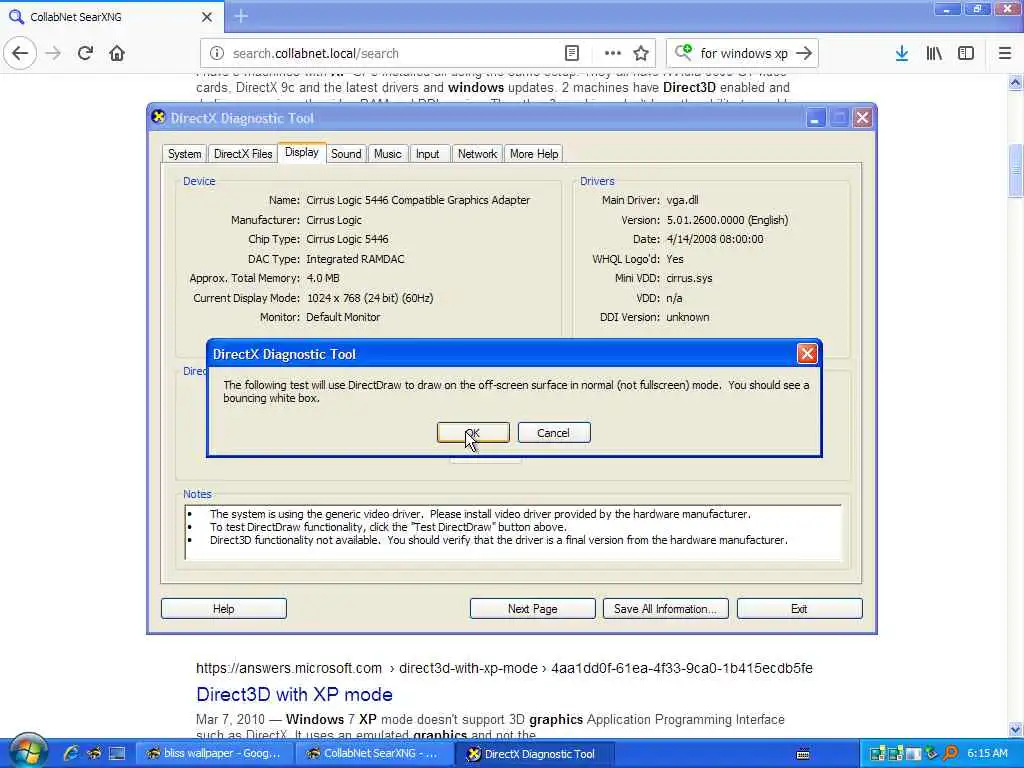This screenshot has height=768, width=1024.
Task: Click the 'Cirrus Logic 5446 Compatible Graphics Adapter' name
Action: pos(418,200)
